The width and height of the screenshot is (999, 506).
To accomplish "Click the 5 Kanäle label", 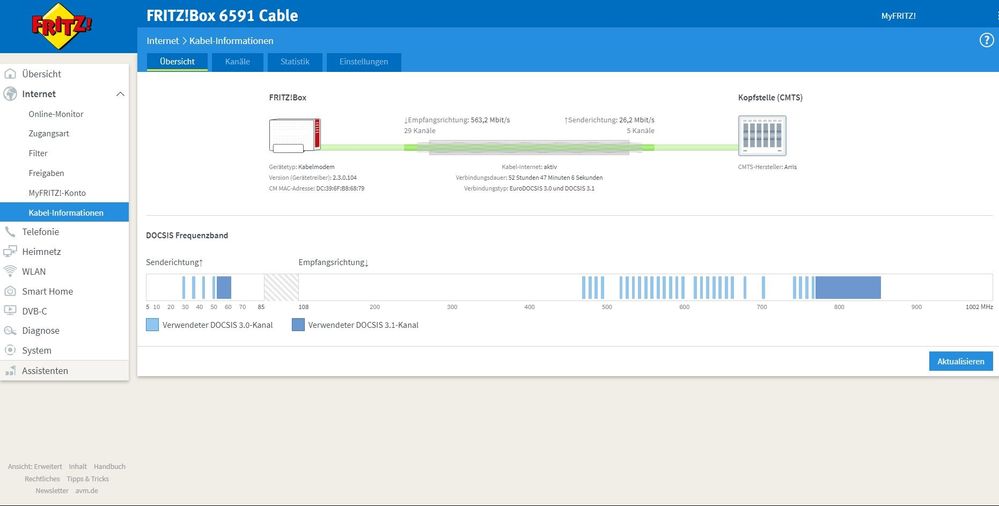I will point(640,131).
